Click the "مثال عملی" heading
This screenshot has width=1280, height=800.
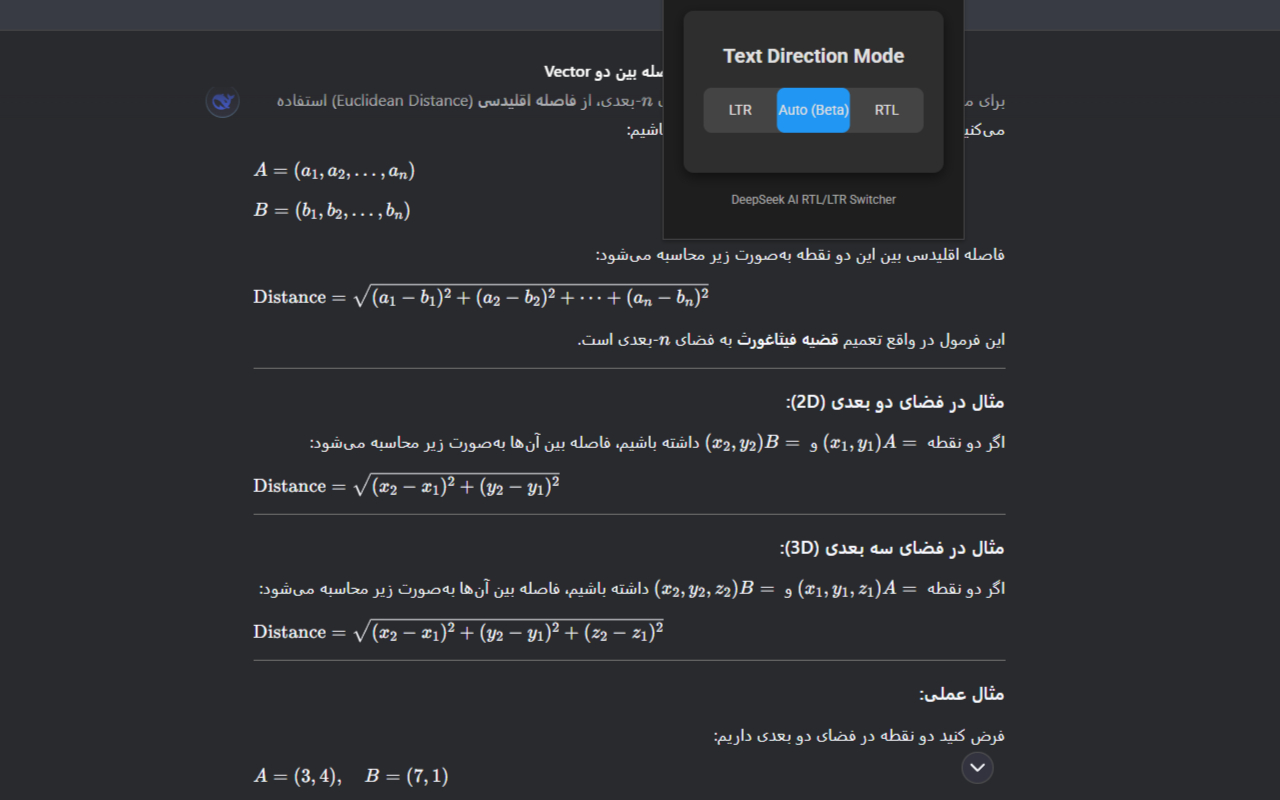coord(961,694)
